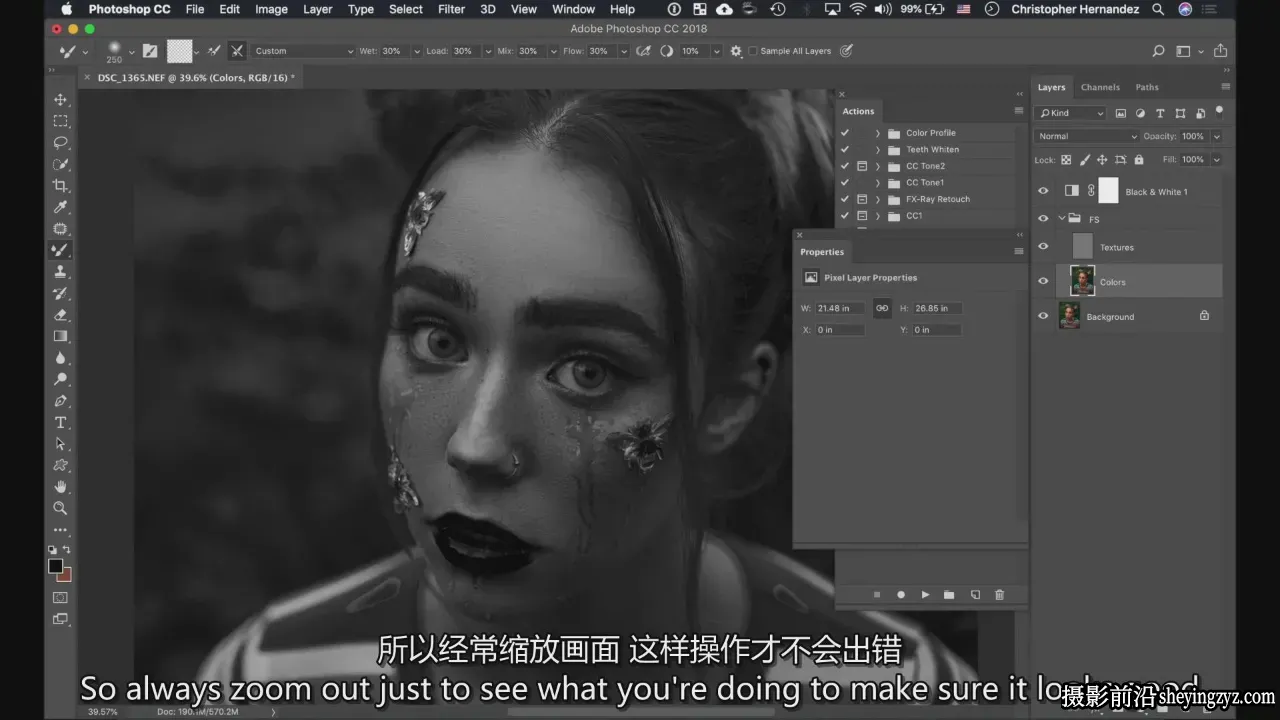
Task: Click the trash icon in Actions panel
Action: click(999, 594)
